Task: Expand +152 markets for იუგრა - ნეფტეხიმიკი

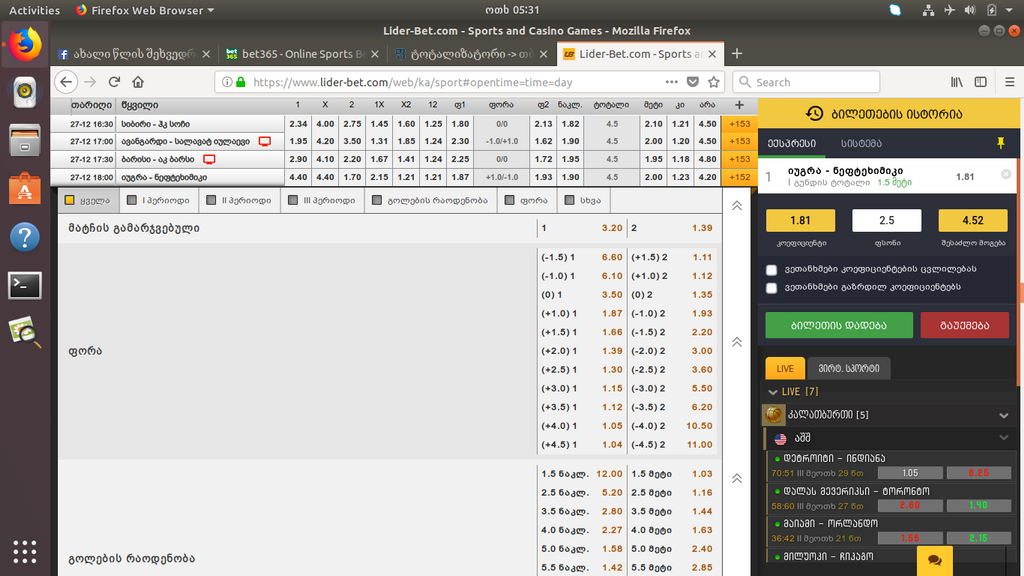Action: [x=739, y=177]
